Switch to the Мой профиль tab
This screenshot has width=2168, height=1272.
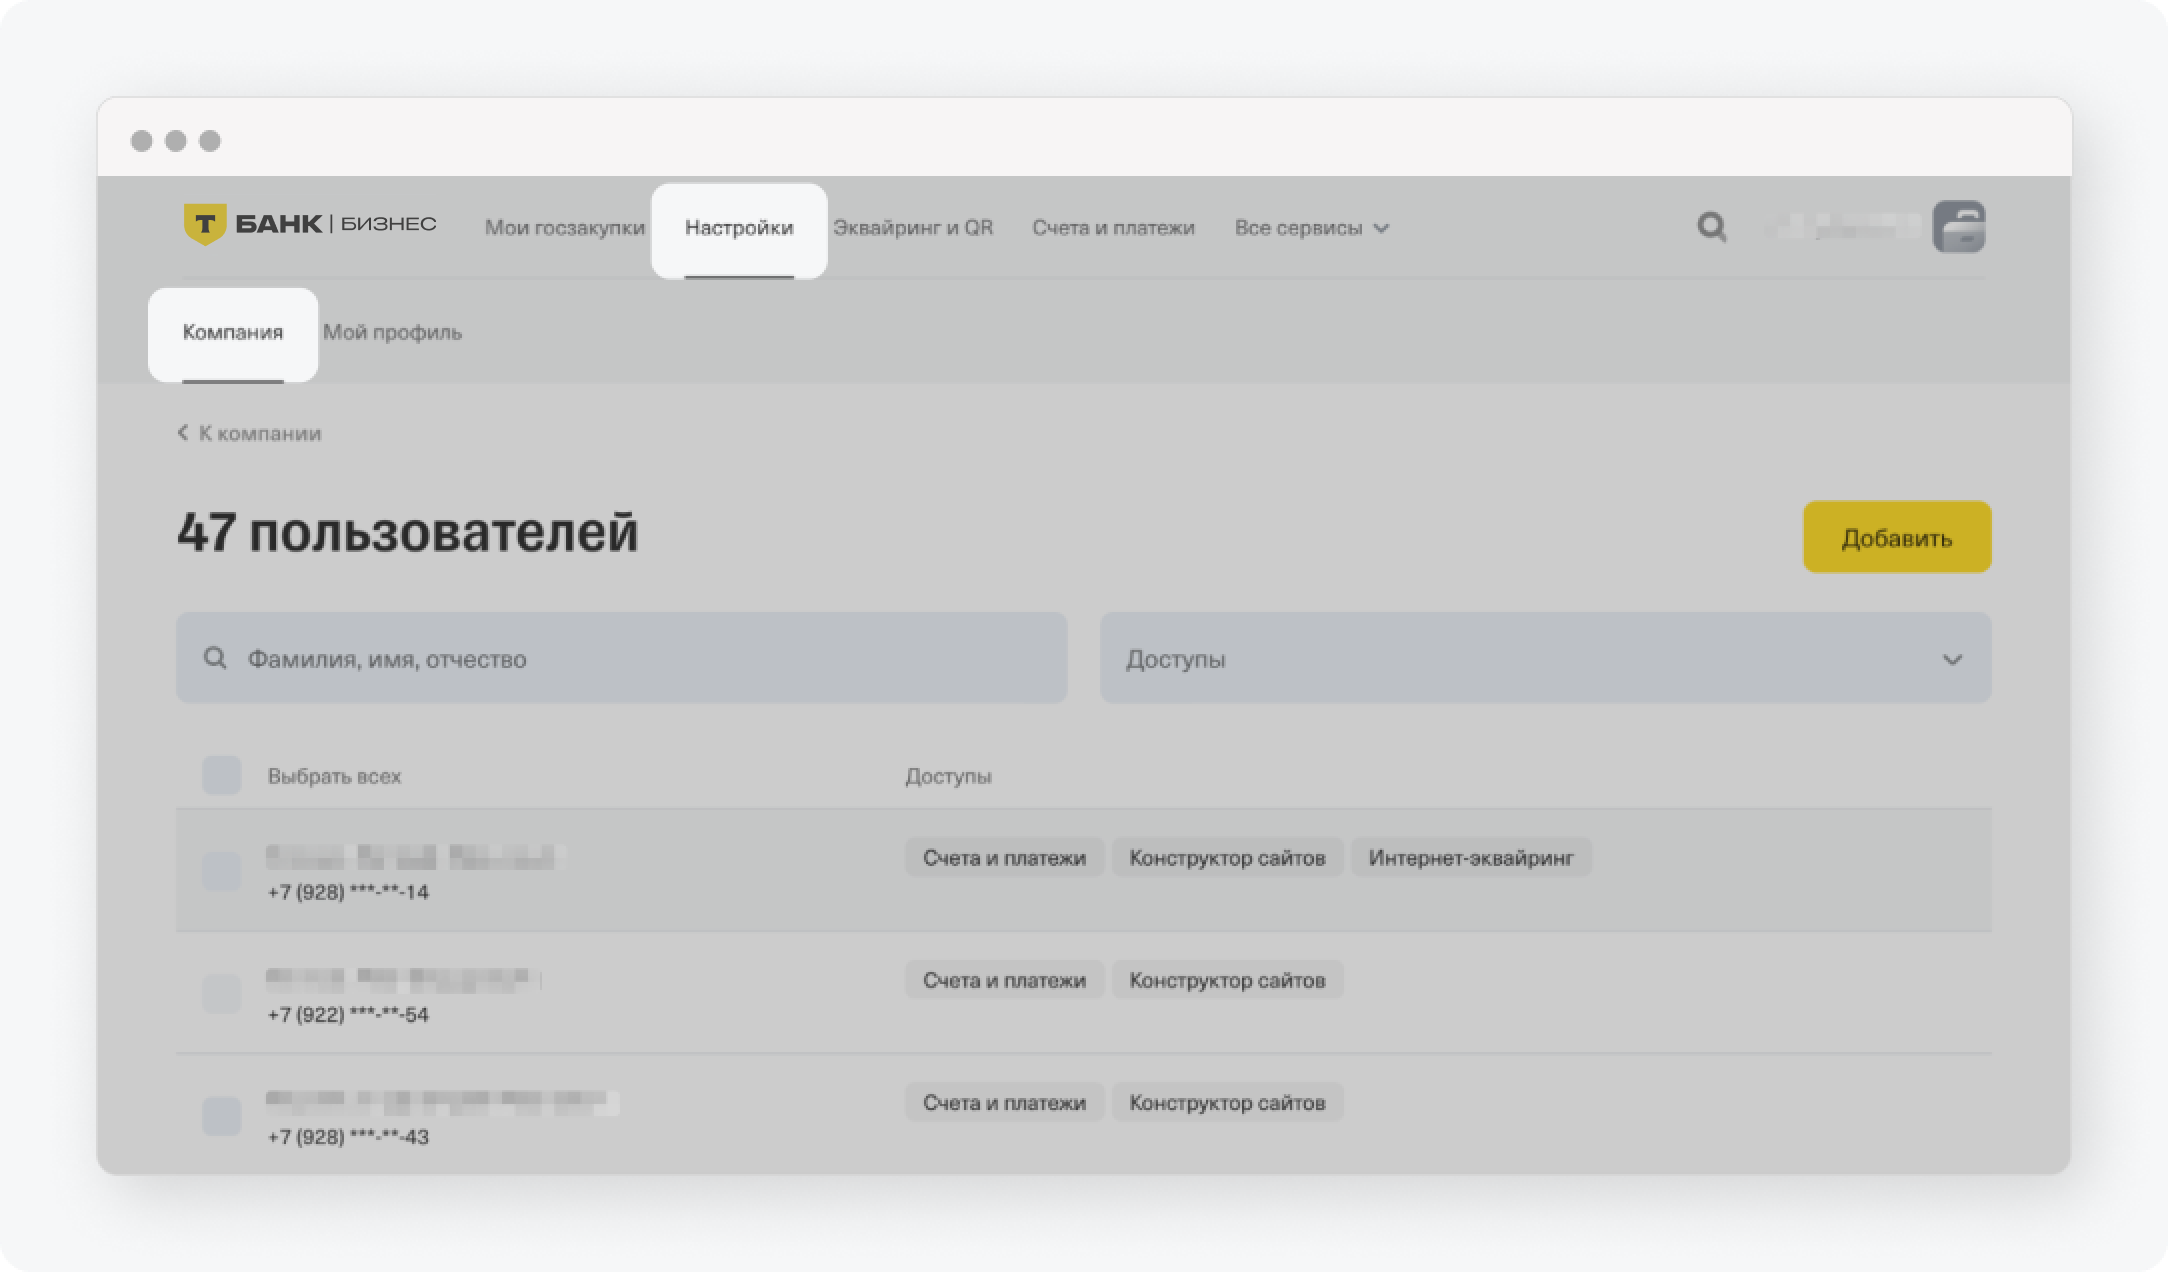(x=392, y=332)
